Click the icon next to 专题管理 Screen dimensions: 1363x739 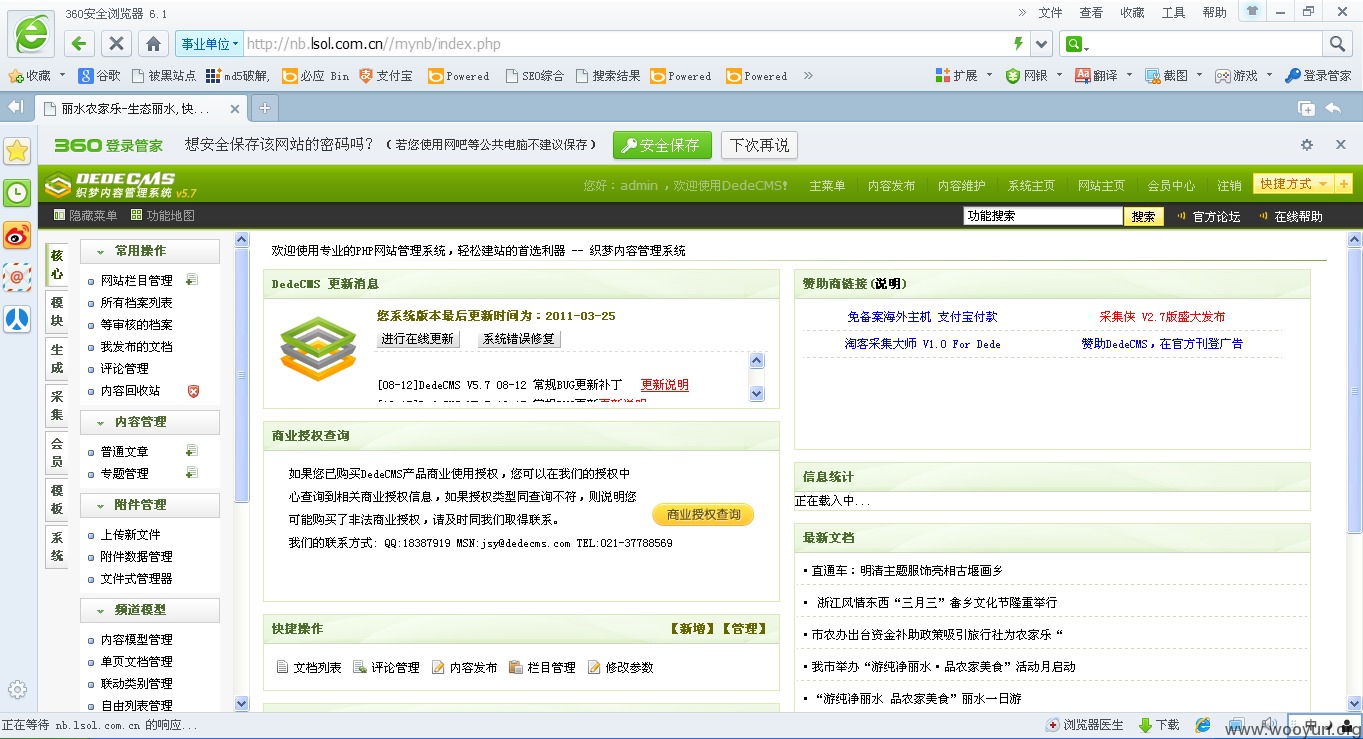[192, 473]
